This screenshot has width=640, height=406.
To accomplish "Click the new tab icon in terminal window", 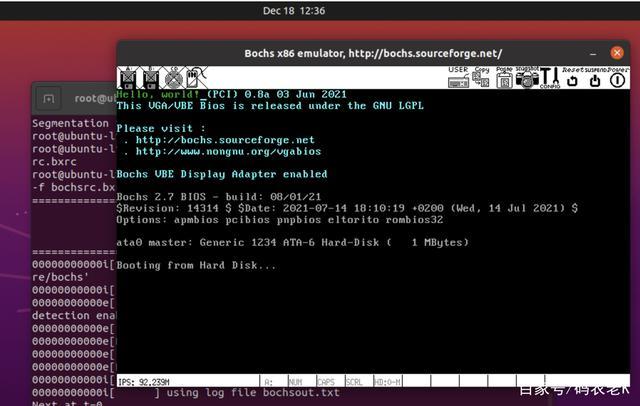I will 49,99.
